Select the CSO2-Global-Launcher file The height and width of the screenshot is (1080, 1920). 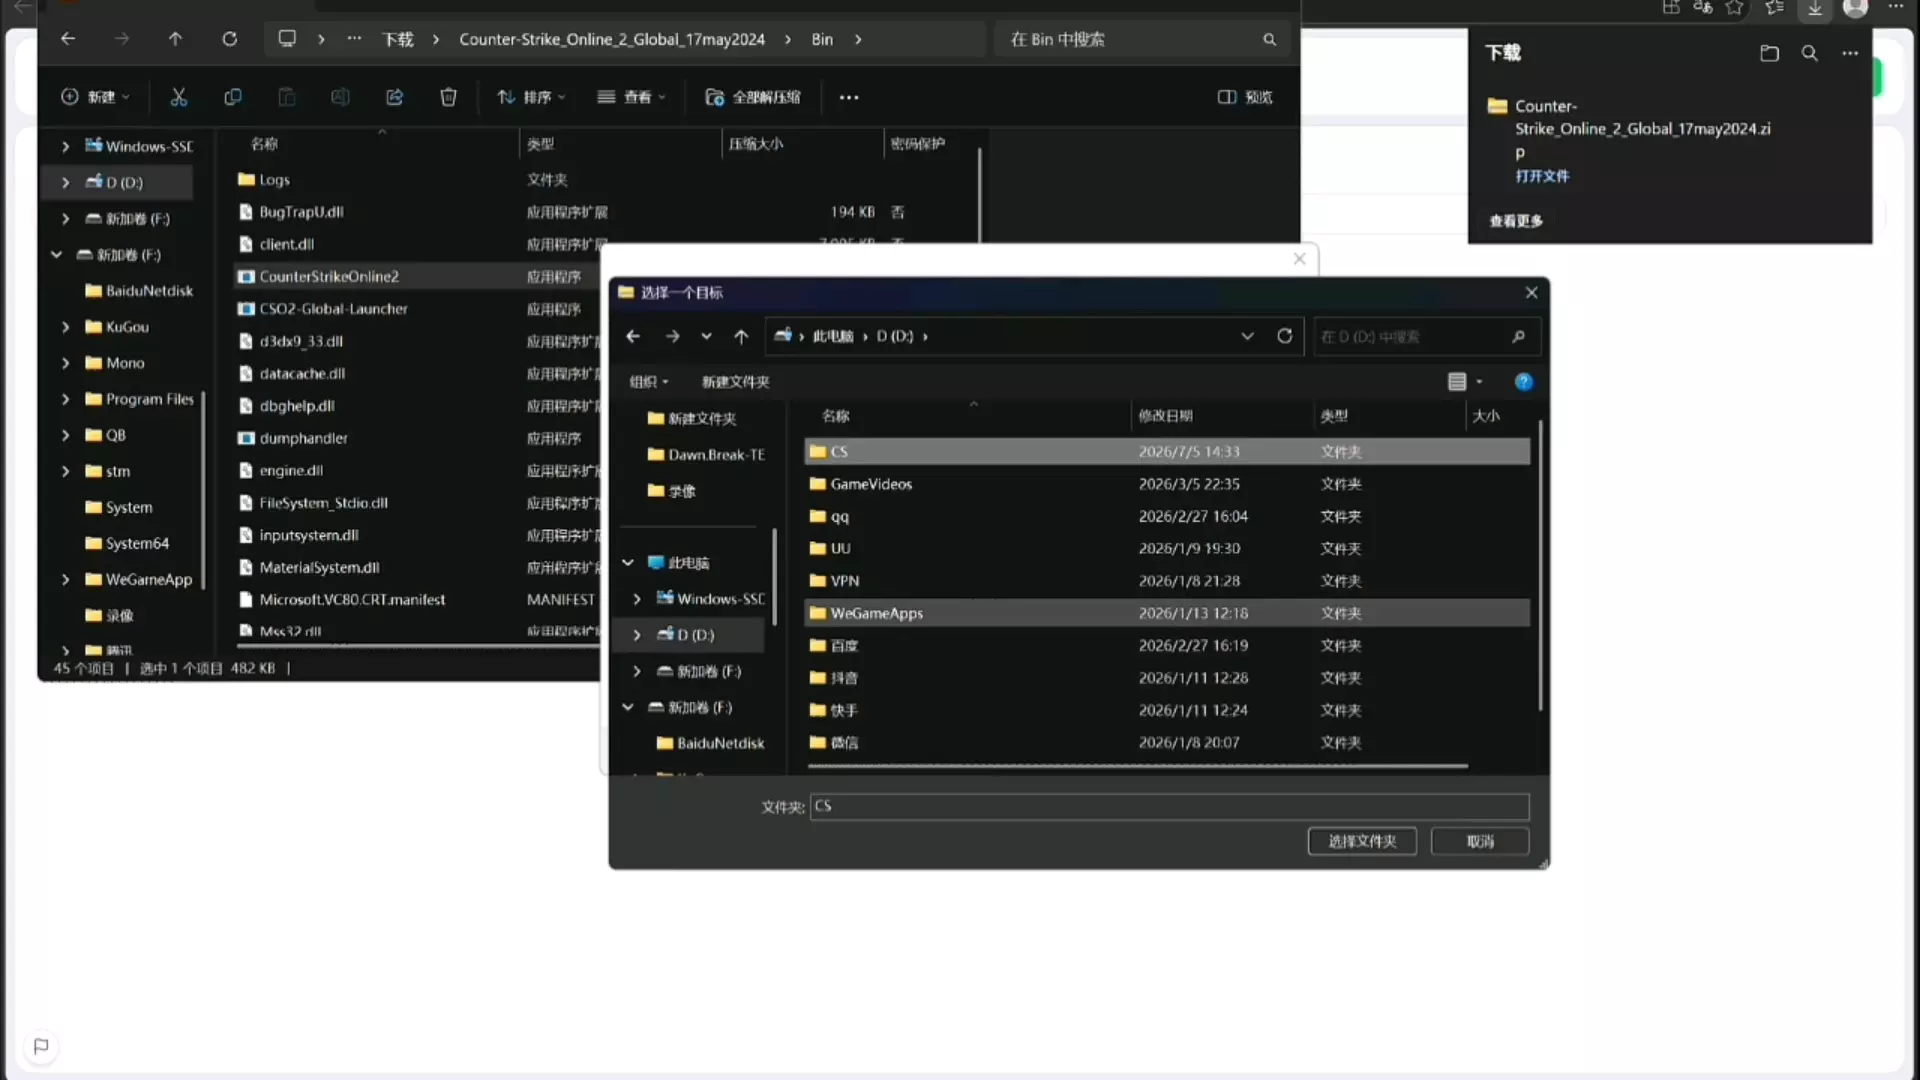coord(322,309)
